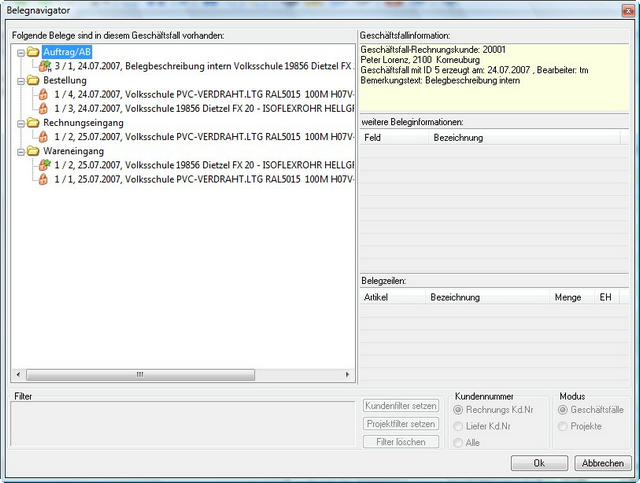The height and width of the screenshot is (483, 640).
Task: Click the Bezeichnung column header in Belegzeilen
Action: click(455, 297)
